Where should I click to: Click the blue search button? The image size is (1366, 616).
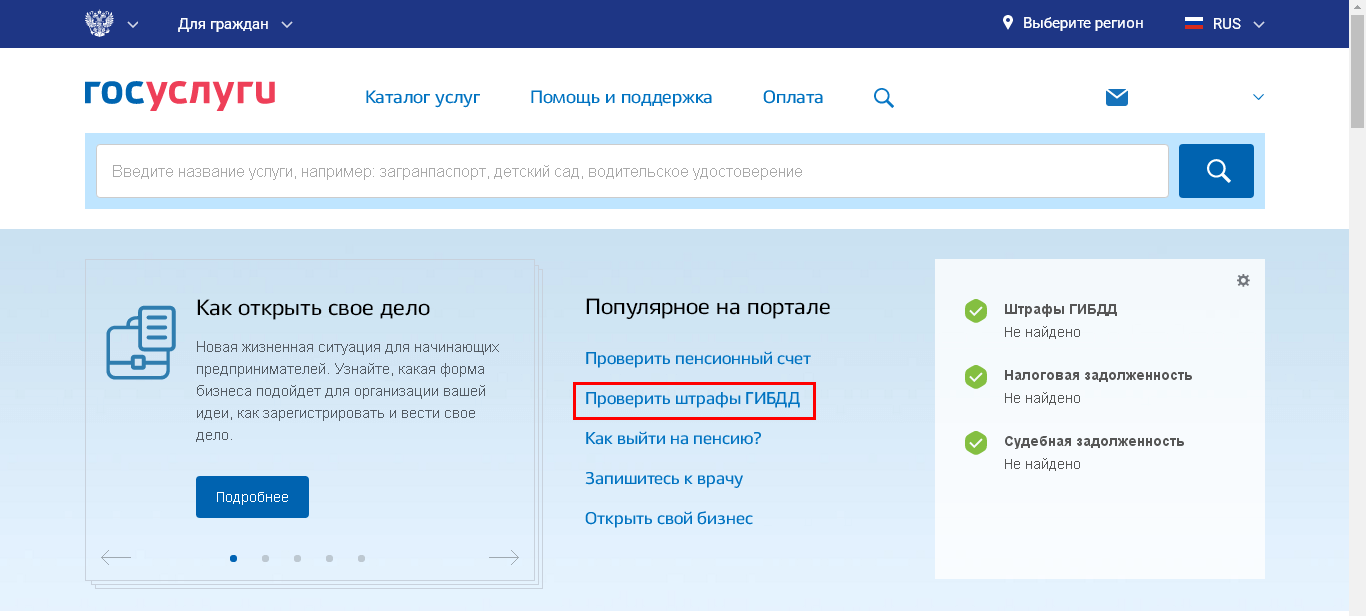click(x=1216, y=171)
